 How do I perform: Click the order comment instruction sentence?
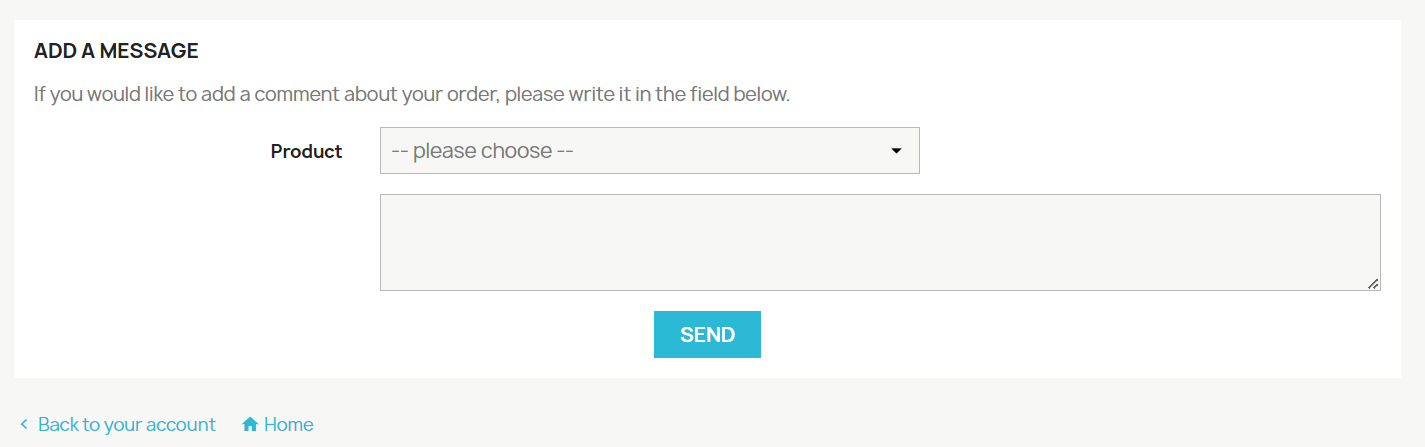tap(412, 95)
